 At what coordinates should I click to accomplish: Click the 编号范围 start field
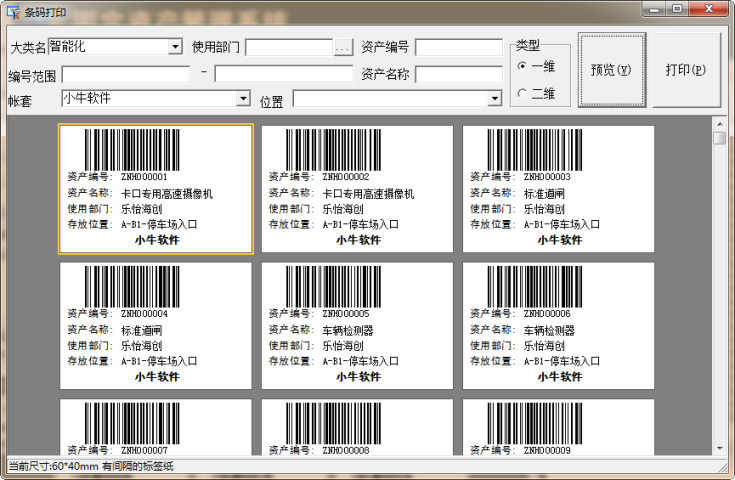(x=126, y=74)
